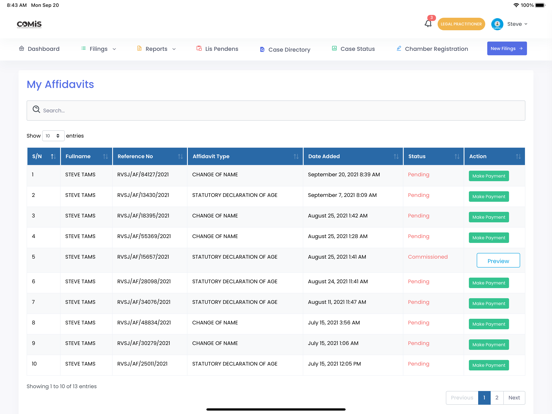Screen dimensions: 552x414
Task: Click the user avatar icon
Action: tap(497, 24)
